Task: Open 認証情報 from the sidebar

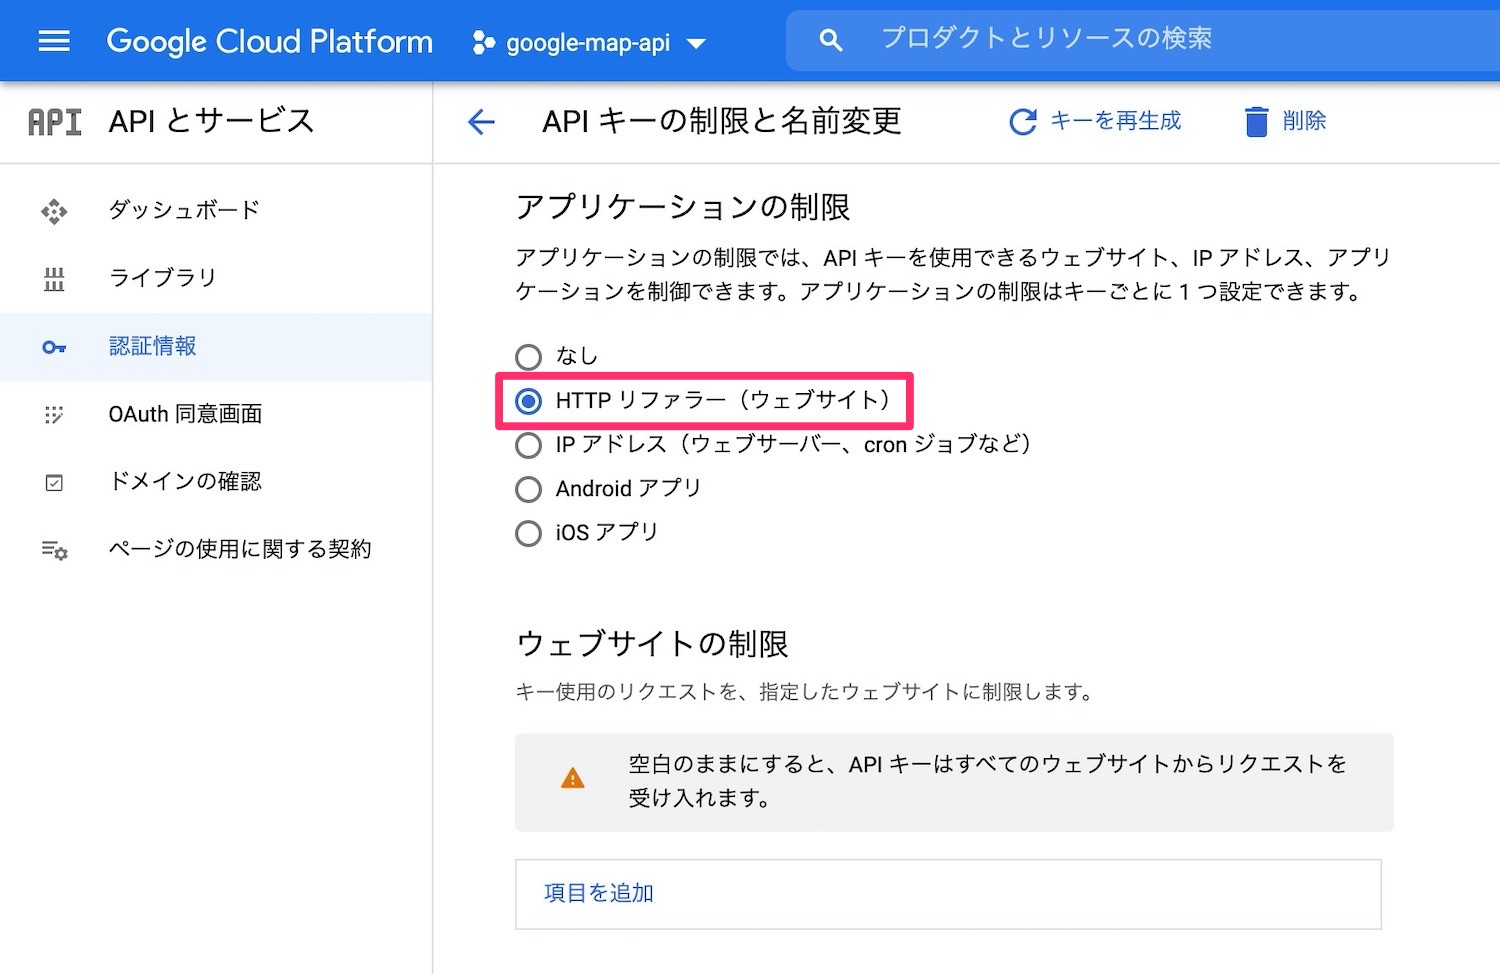Action: (151, 347)
